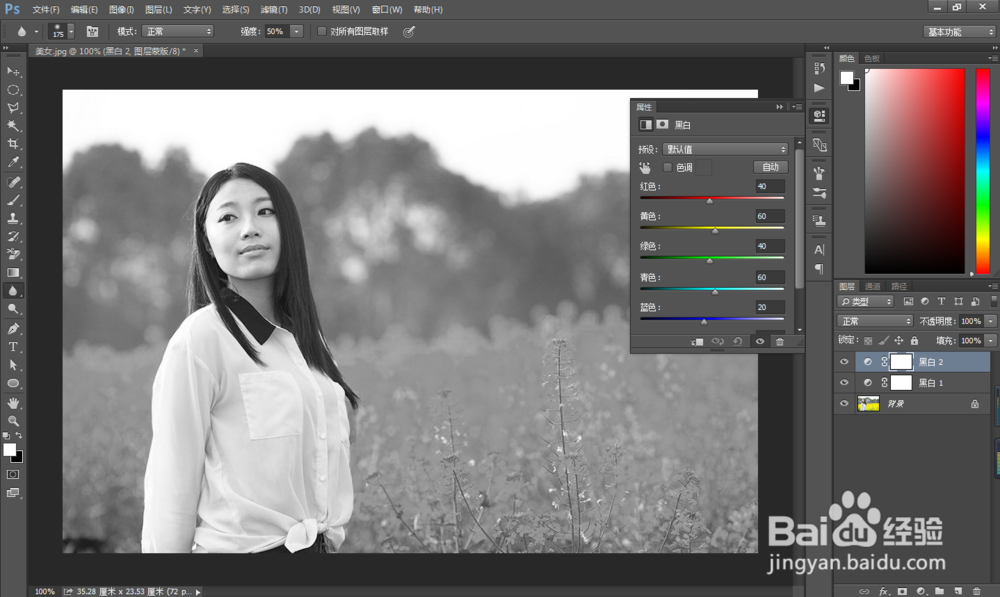Toggle Quick Mask mode
Screen dimensions: 1000x597
(x=13, y=475)
